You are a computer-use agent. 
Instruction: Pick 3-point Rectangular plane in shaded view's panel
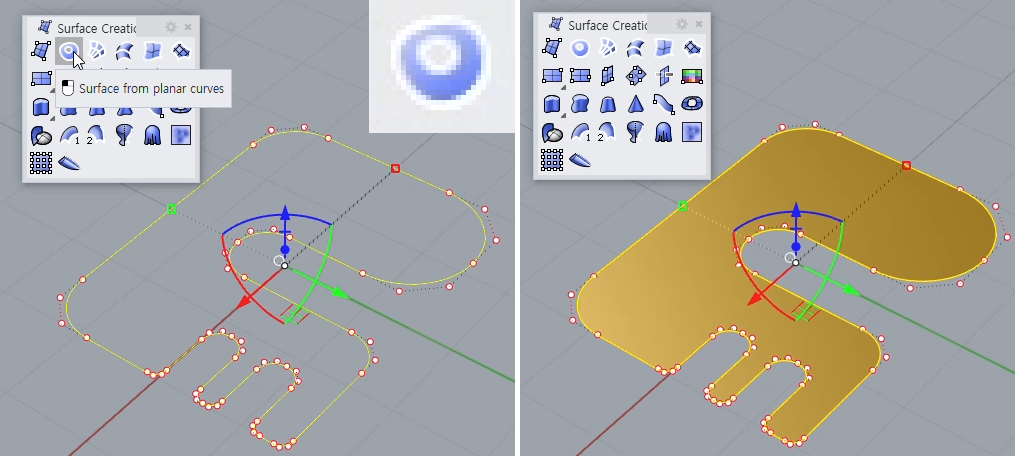coord(580,76)
